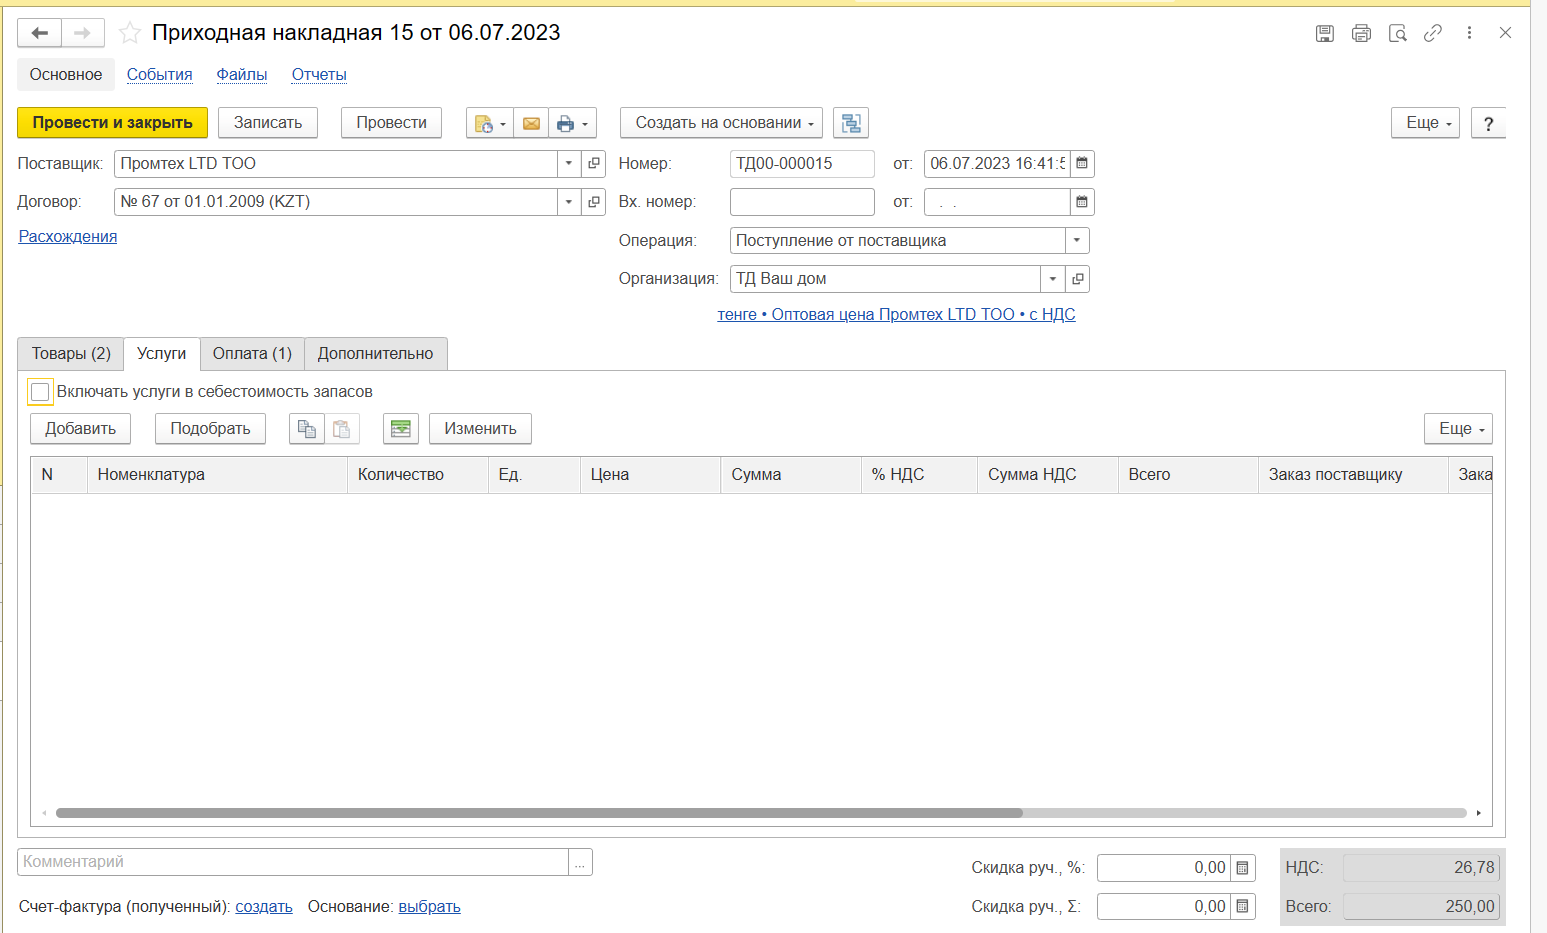Image resolution: width=1547 pixels, height=933 pixels.
Task: Click the favorites star icon
Action: click(x=130, y=33)
